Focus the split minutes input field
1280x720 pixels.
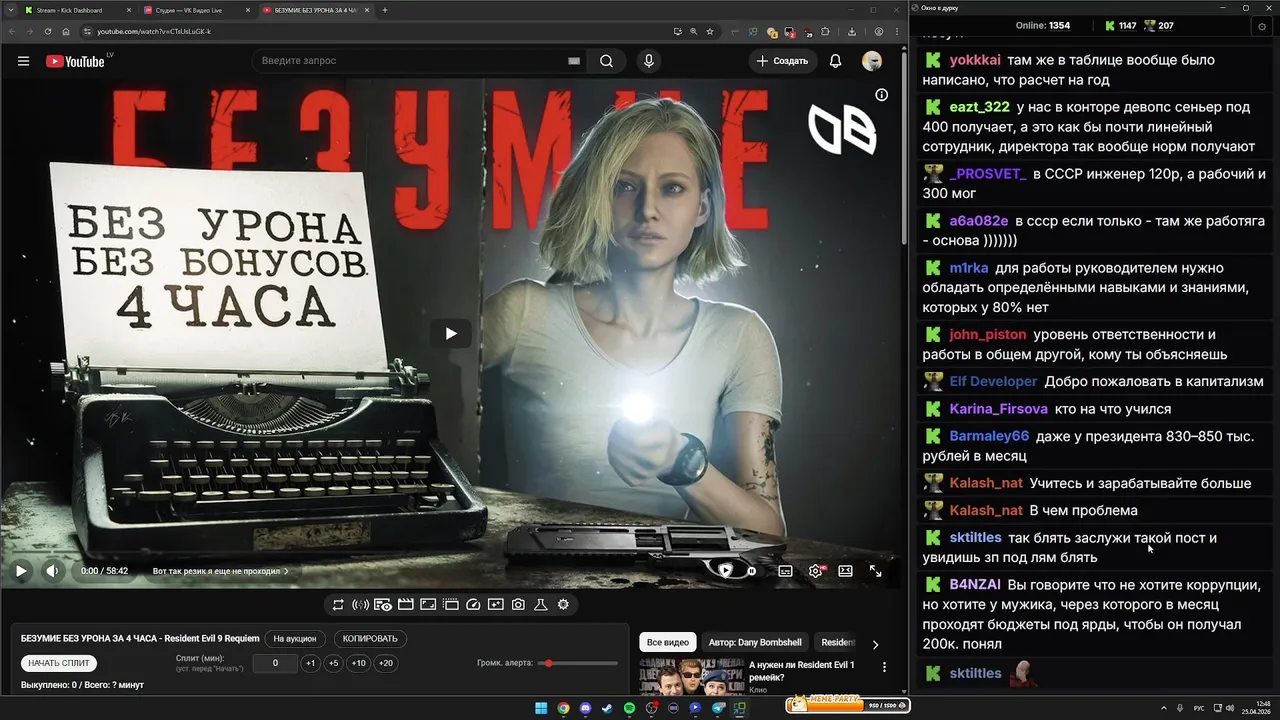[x=275, y=663]
